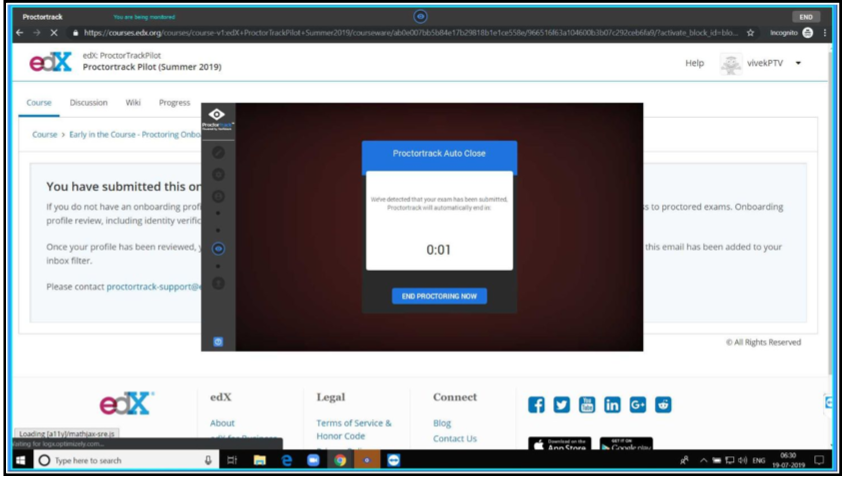Image resolution: width=846 pixels, height=480 pixels.
Task: Click the third Proctortrack sidebar step icon
Action: coord(218,196)
